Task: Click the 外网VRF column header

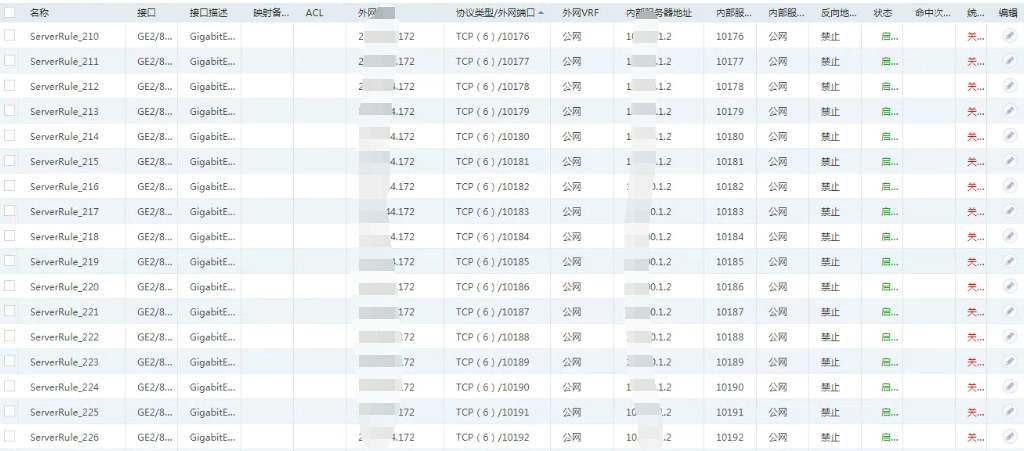Action: pyautogui.click(x=581, y=12)
